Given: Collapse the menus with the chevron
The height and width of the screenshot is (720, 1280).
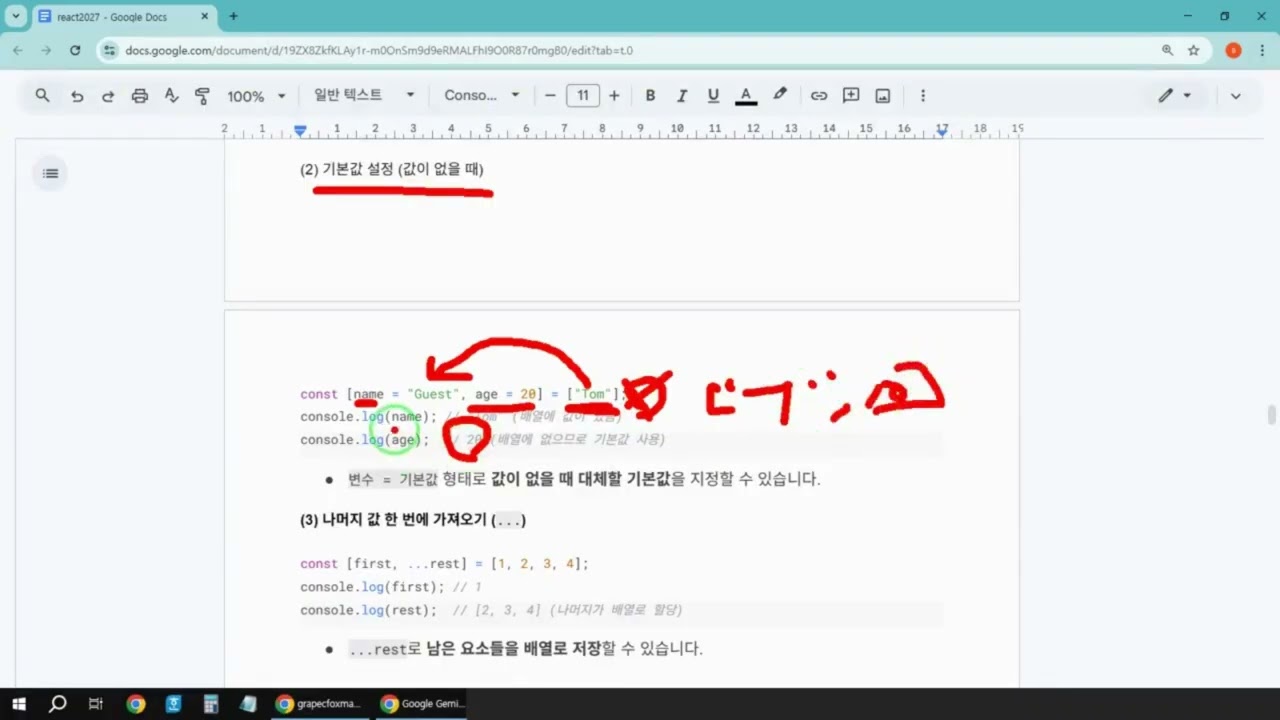Looking at the screenshot, I should pyautogui.click(x=1235, y=96).
